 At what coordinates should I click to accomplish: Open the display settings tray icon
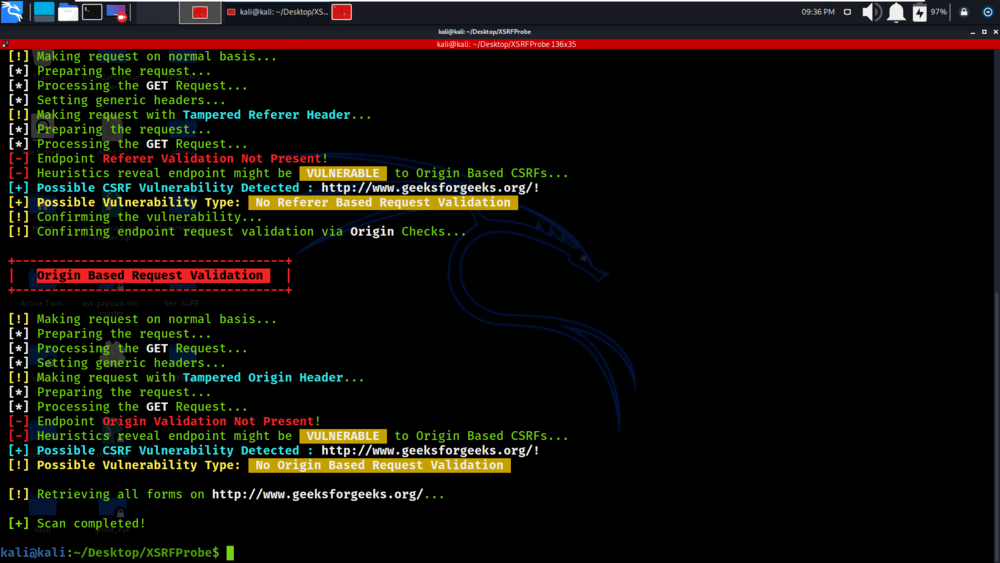coord(847,12)
